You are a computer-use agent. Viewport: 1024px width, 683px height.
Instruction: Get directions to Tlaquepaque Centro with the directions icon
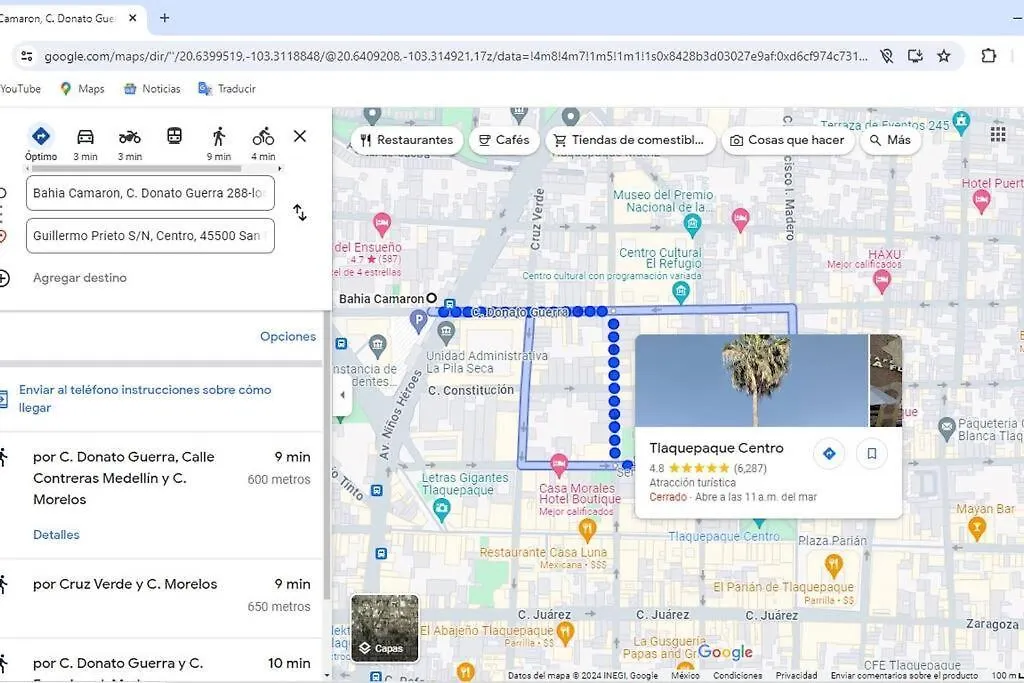(829, 453)
